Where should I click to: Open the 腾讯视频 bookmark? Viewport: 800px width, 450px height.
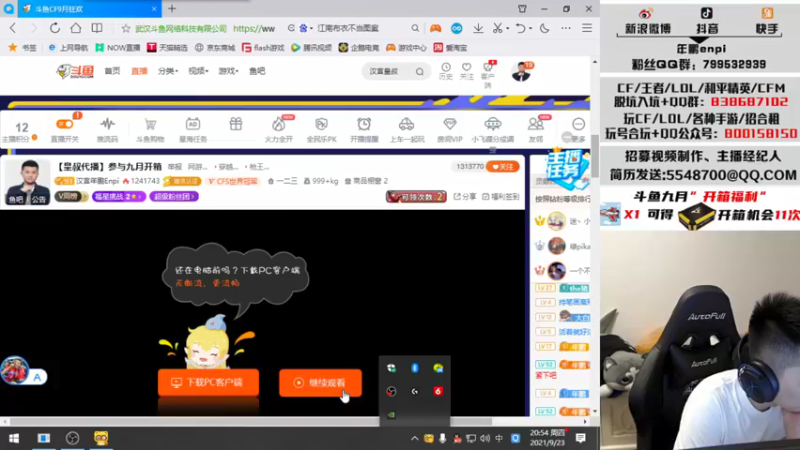pos(311,47)
